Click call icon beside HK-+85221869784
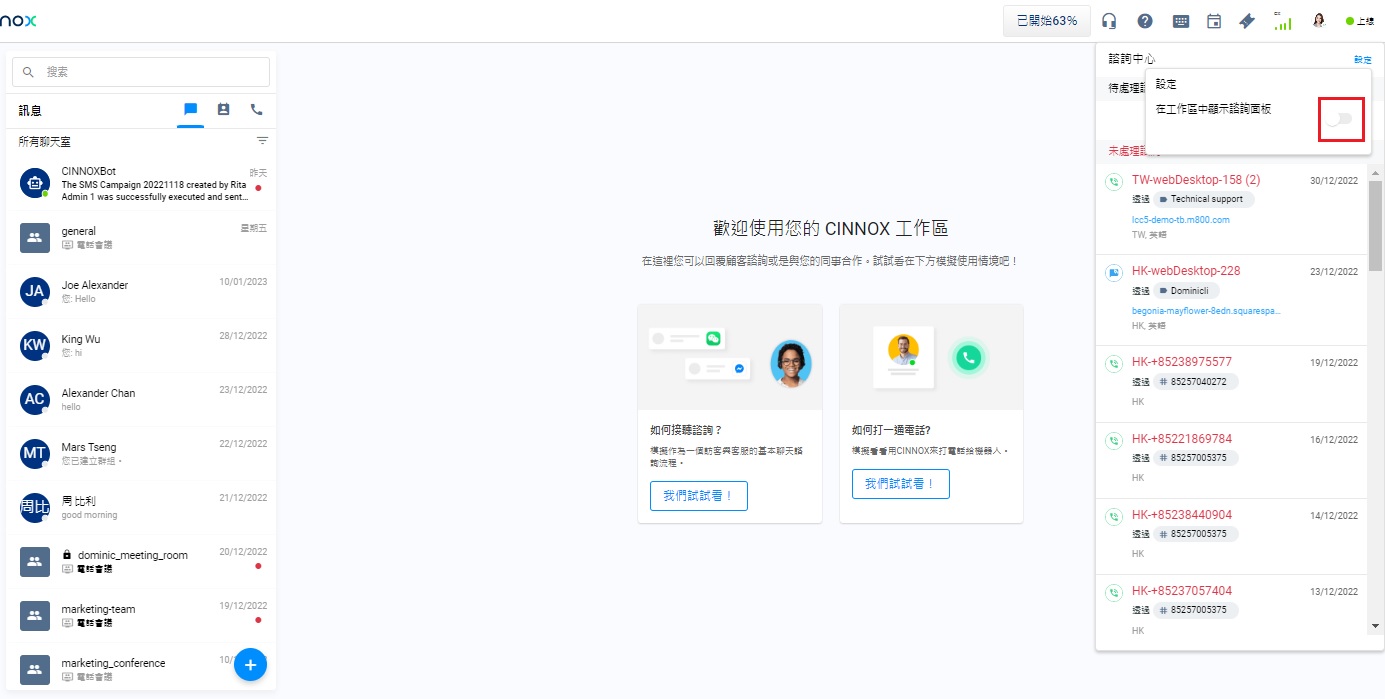The width and height of the screenshot is (1385, 699). pos(1113,440)
